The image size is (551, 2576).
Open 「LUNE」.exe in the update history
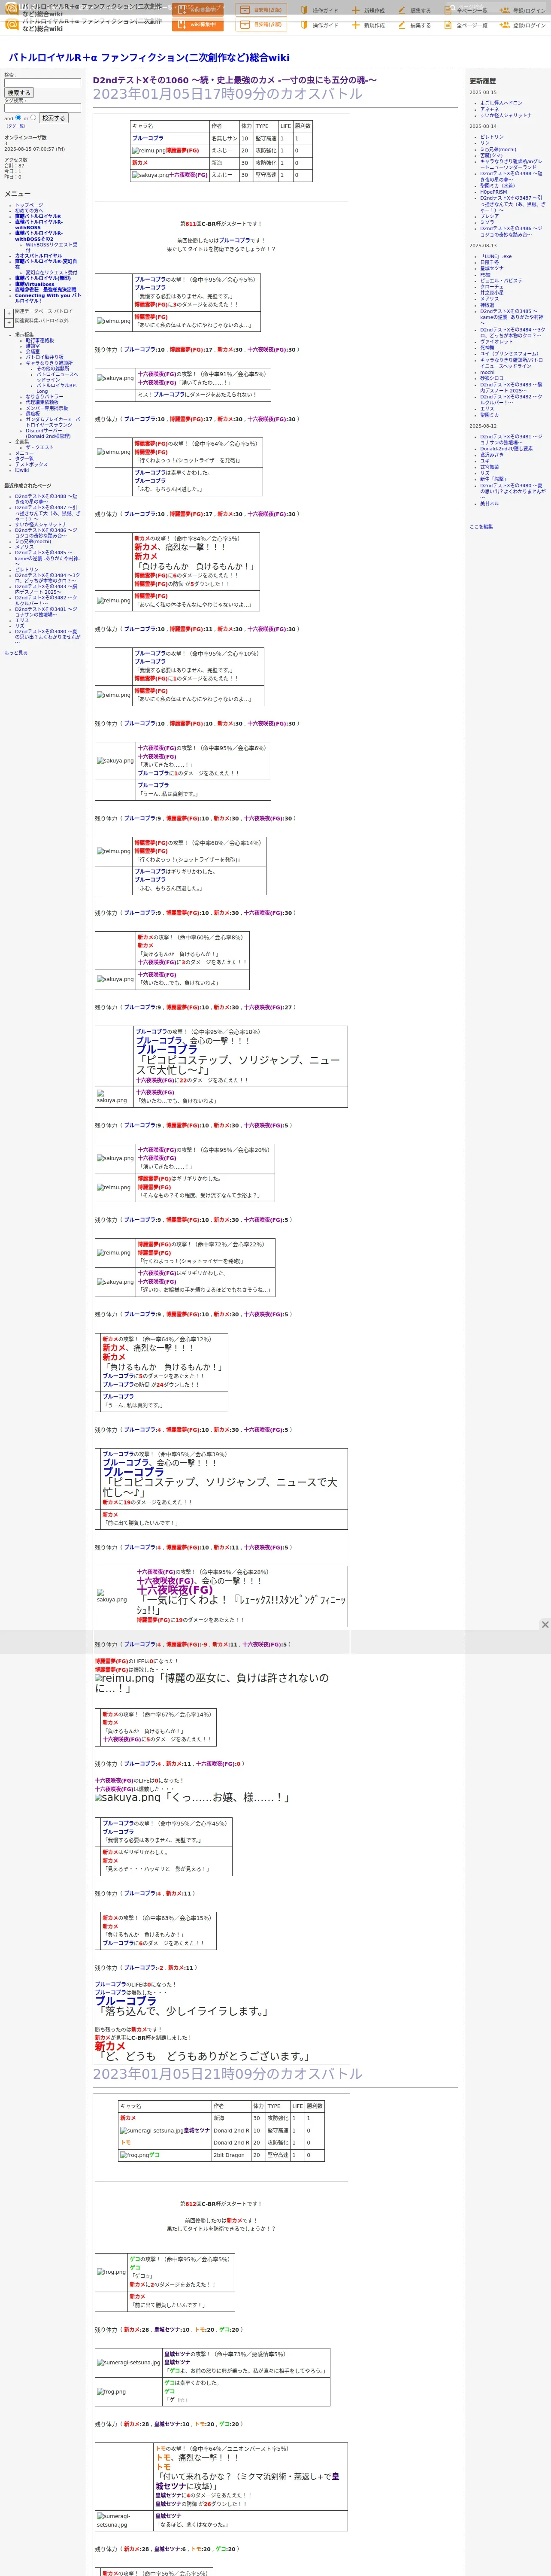pos(496,256)
